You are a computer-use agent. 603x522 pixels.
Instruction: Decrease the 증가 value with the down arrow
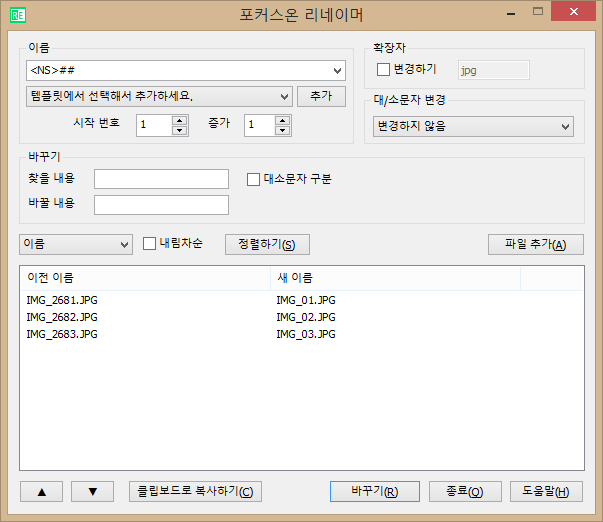click(x=282, y=130)
